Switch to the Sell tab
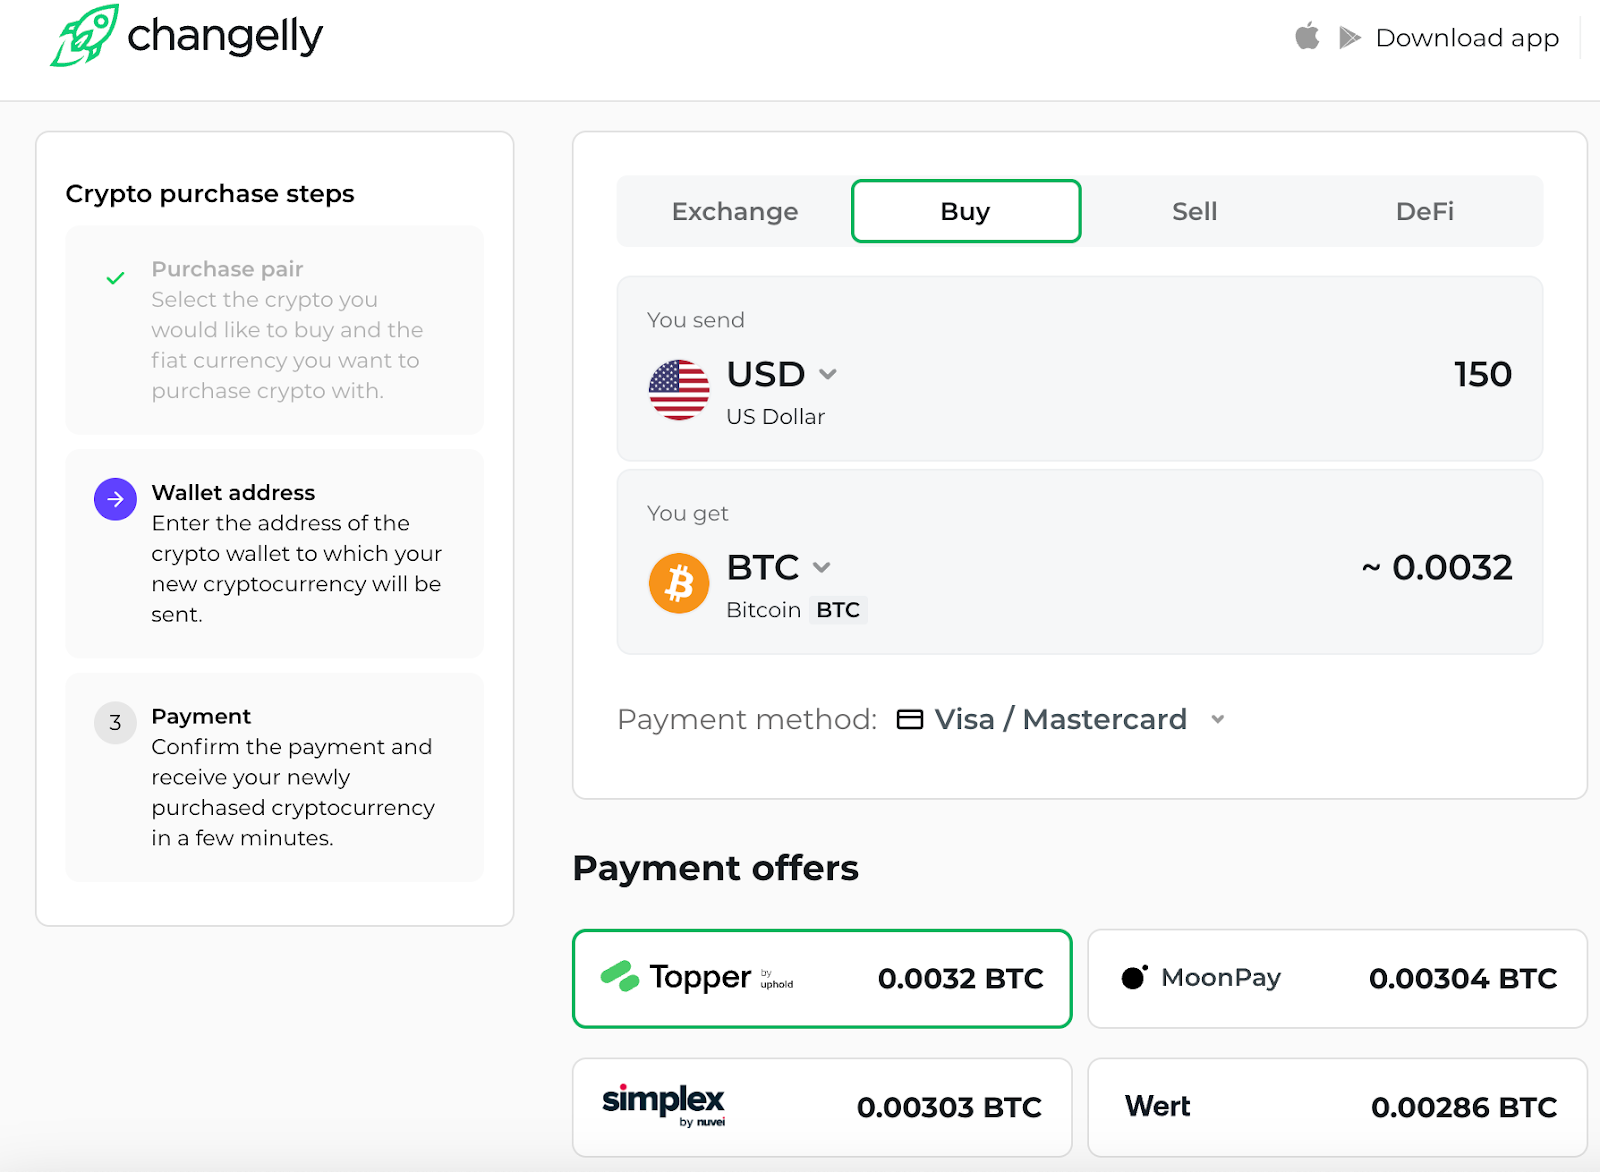Image resolution: width=1600 pixels, height=1172 pixels. point(1194,211)
